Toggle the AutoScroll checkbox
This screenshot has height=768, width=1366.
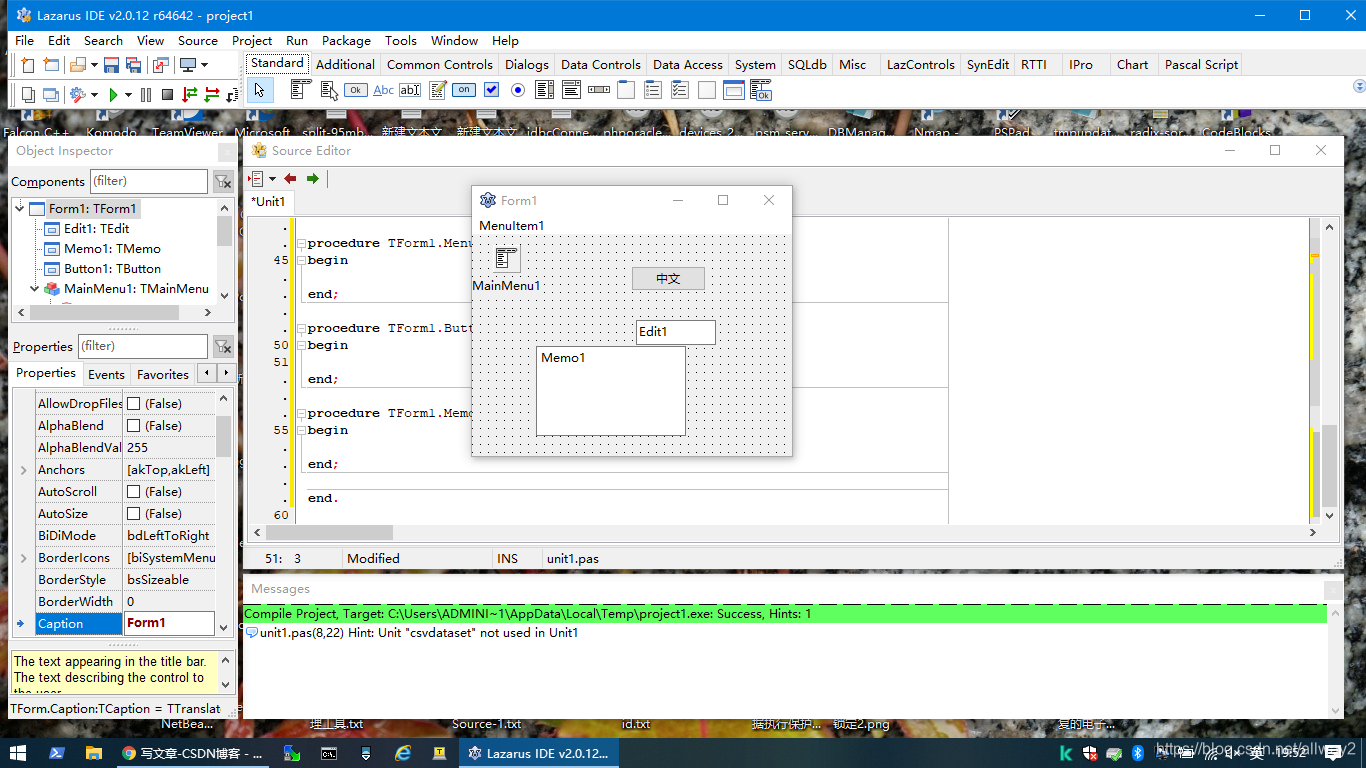[x=133, y=492]
